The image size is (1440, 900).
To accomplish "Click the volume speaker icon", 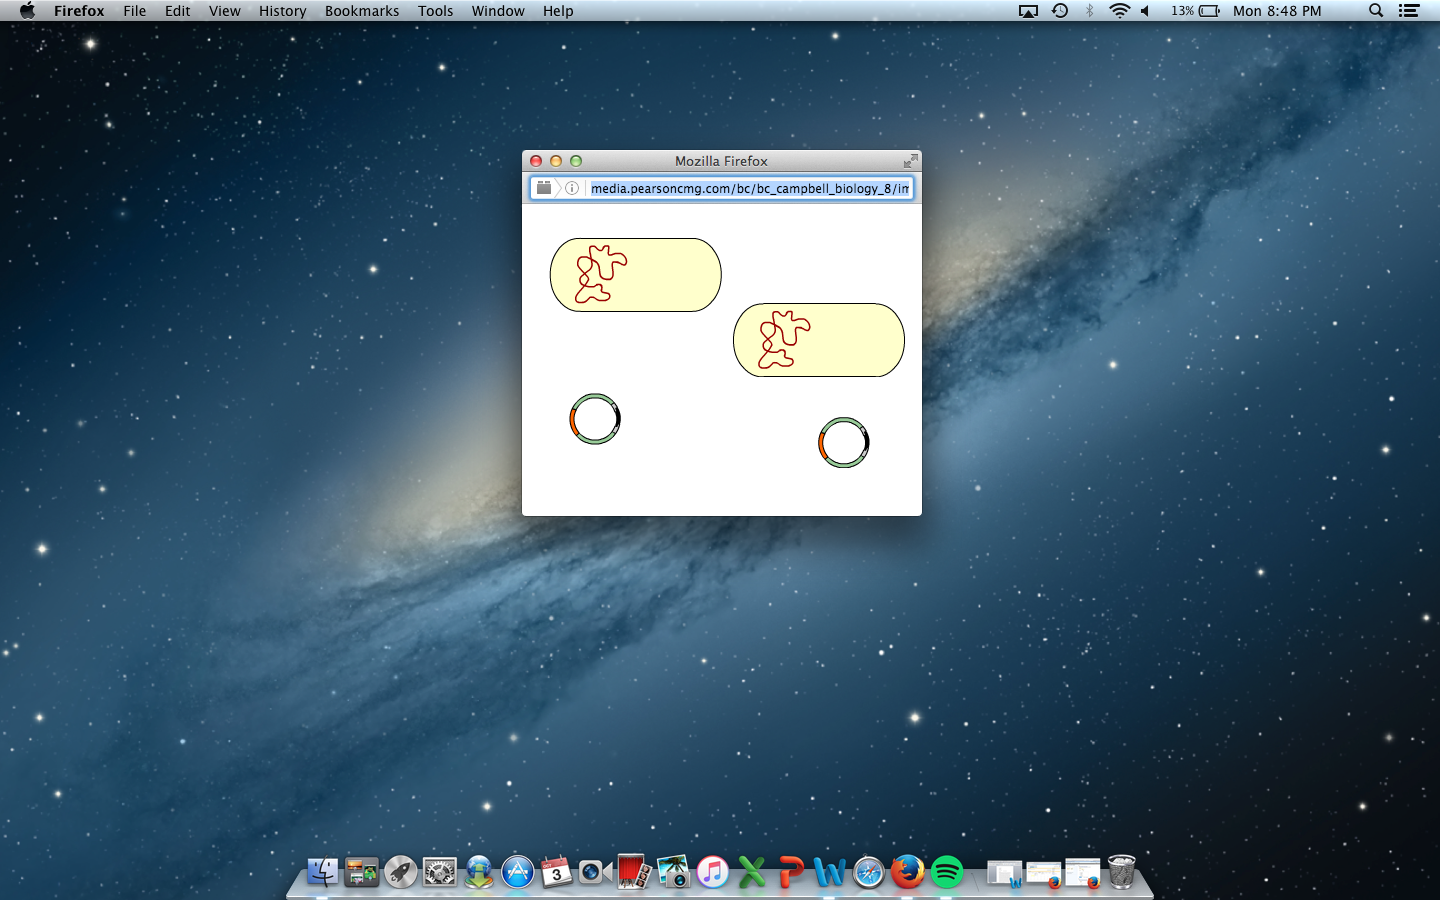I will [x=1146, y=11].
